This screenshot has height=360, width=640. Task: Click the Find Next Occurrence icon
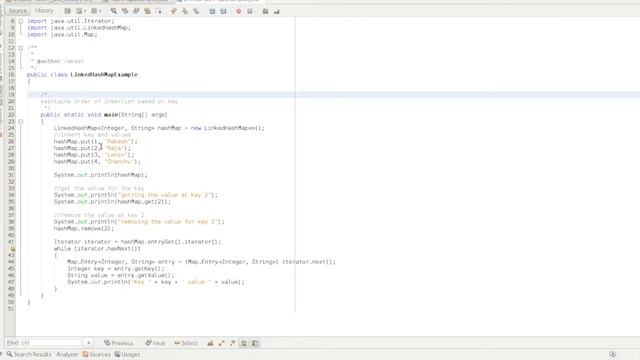(x=136, y=11)
